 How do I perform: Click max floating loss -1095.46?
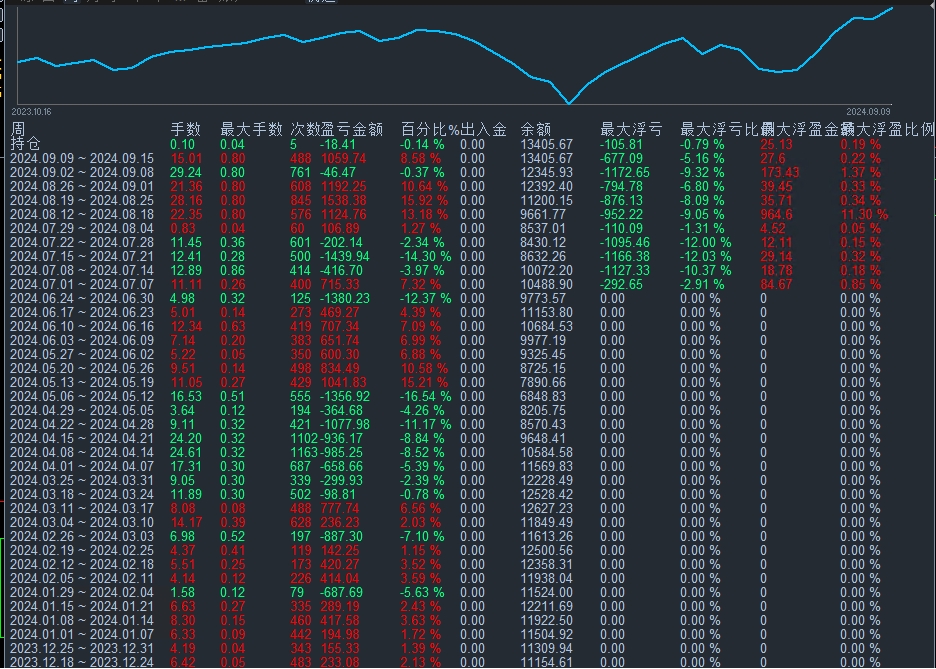pyautogui.click(x=624, y=242)
